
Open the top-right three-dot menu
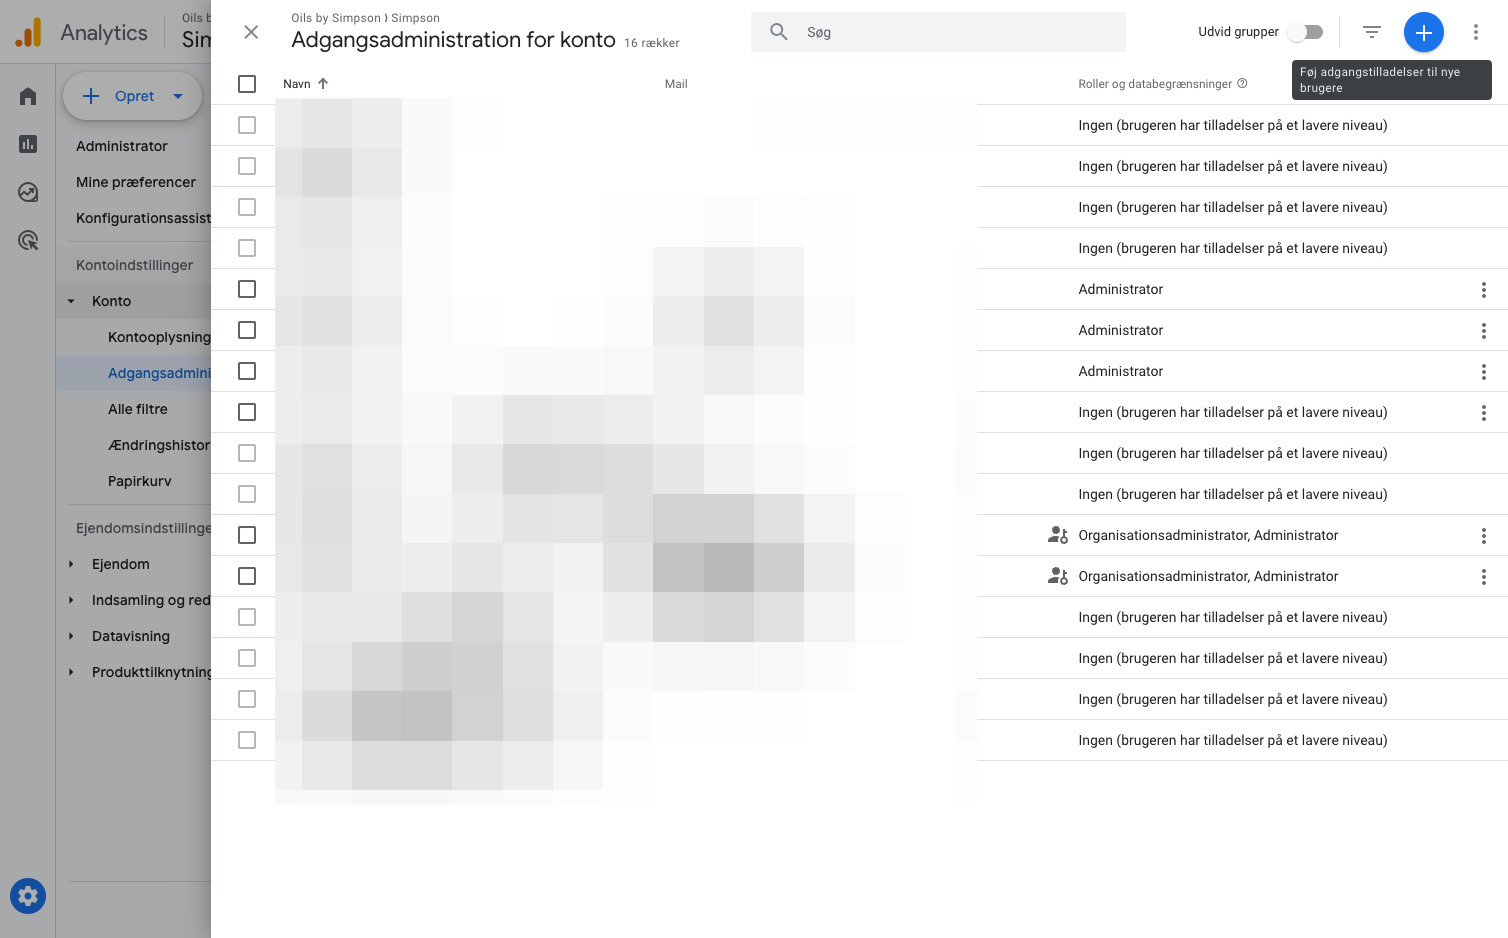click(1475, 32)
